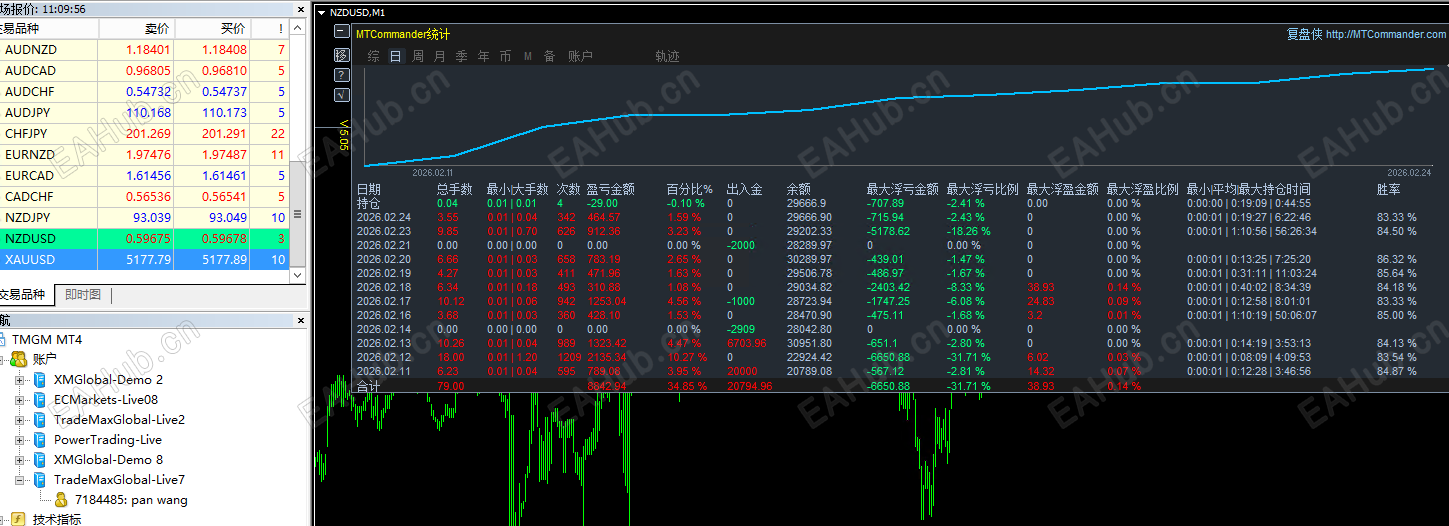Image resolution: width=1449 pixels, height=526 pixels.
Task: Switch to the 季 quarterly tab
Action: tap(462, 57)
